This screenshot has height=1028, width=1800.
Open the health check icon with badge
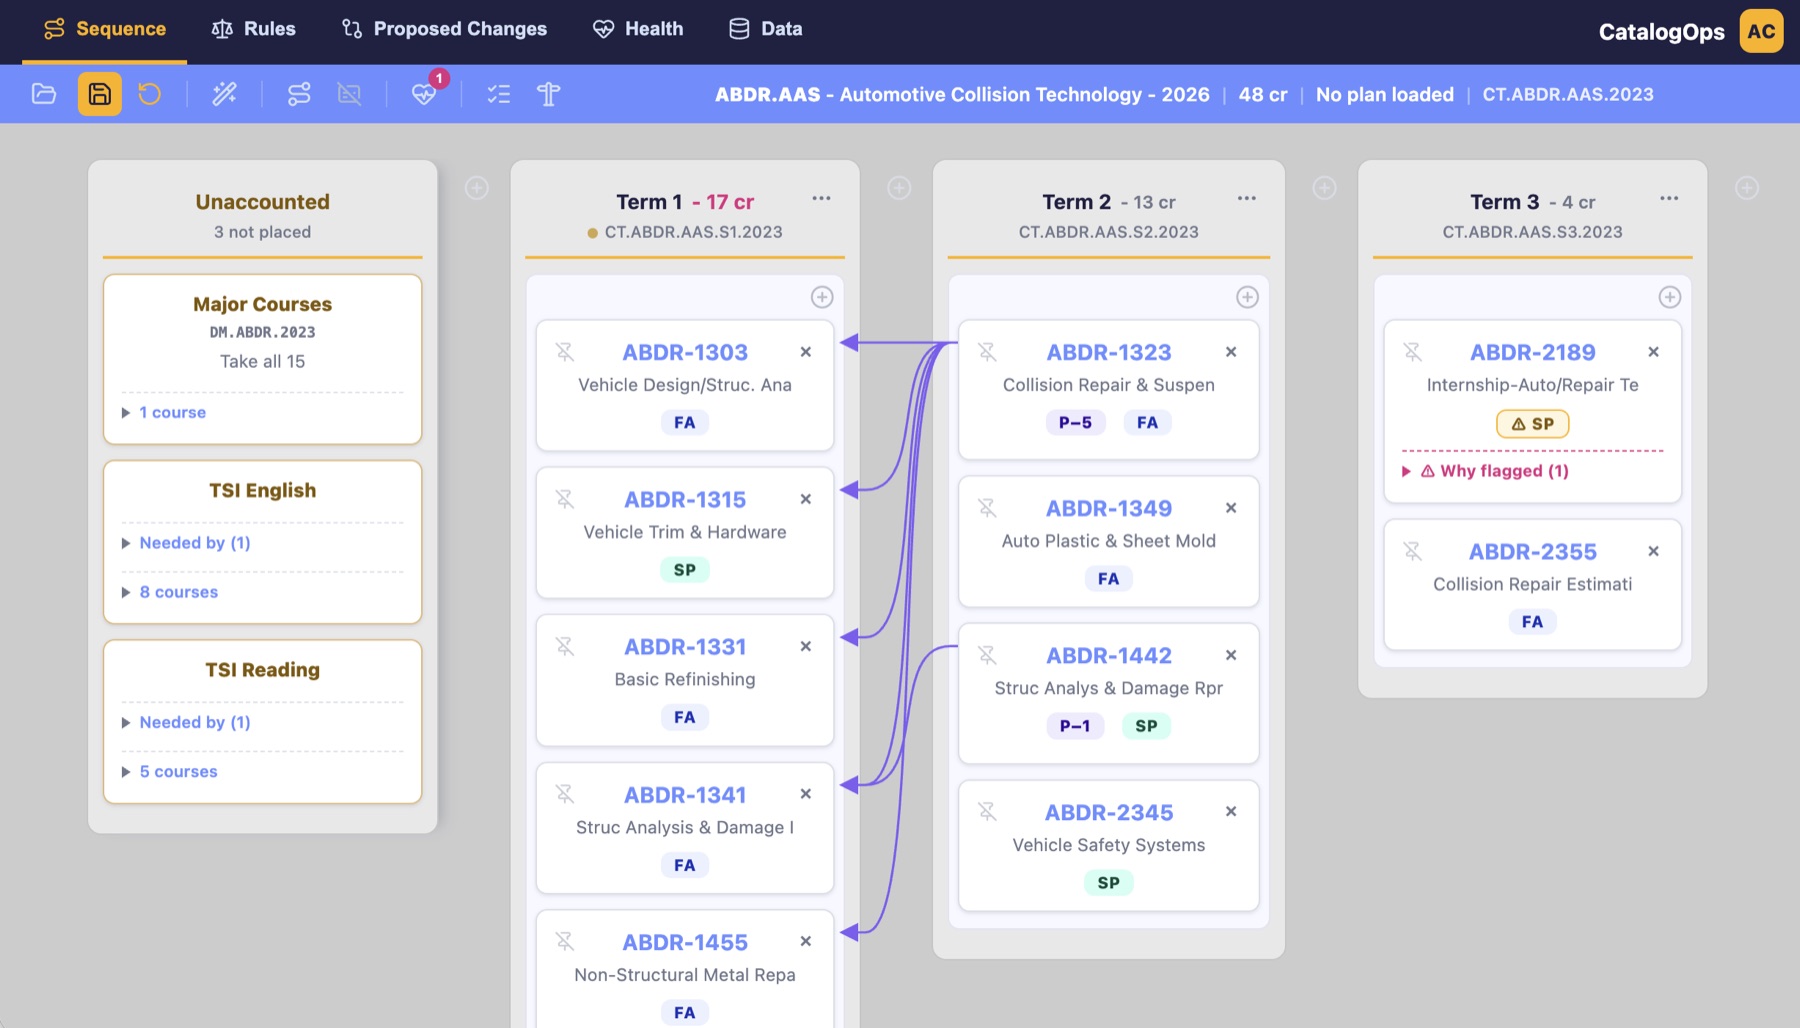424,94
